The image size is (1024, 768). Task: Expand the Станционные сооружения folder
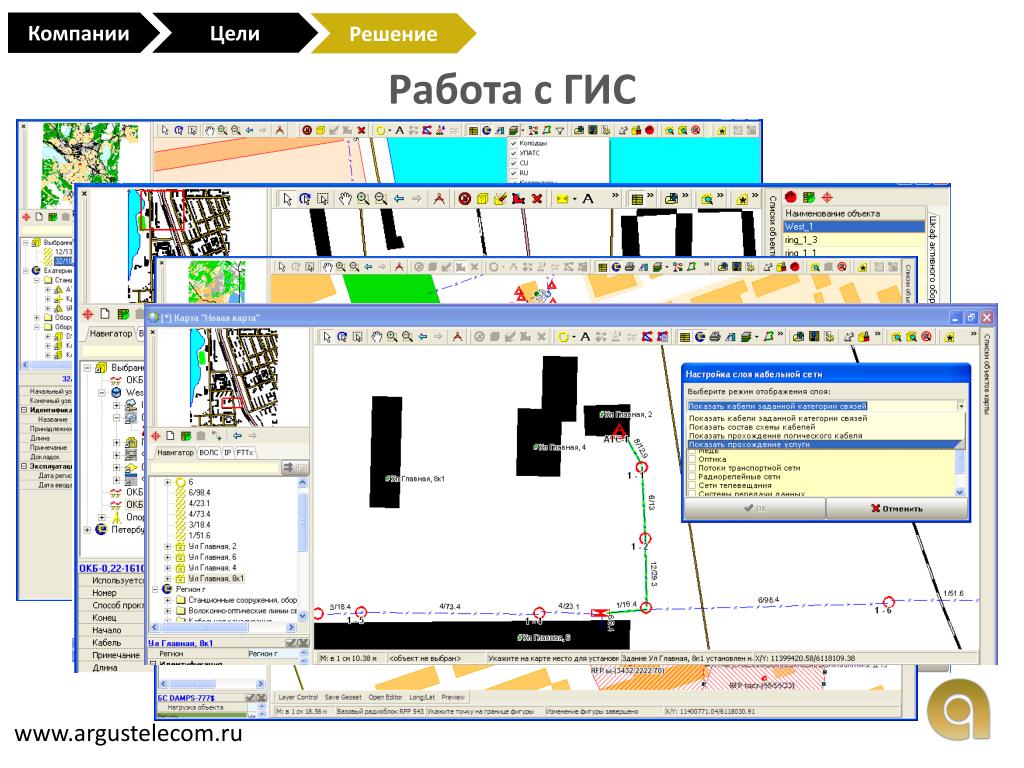coord(167,600)
